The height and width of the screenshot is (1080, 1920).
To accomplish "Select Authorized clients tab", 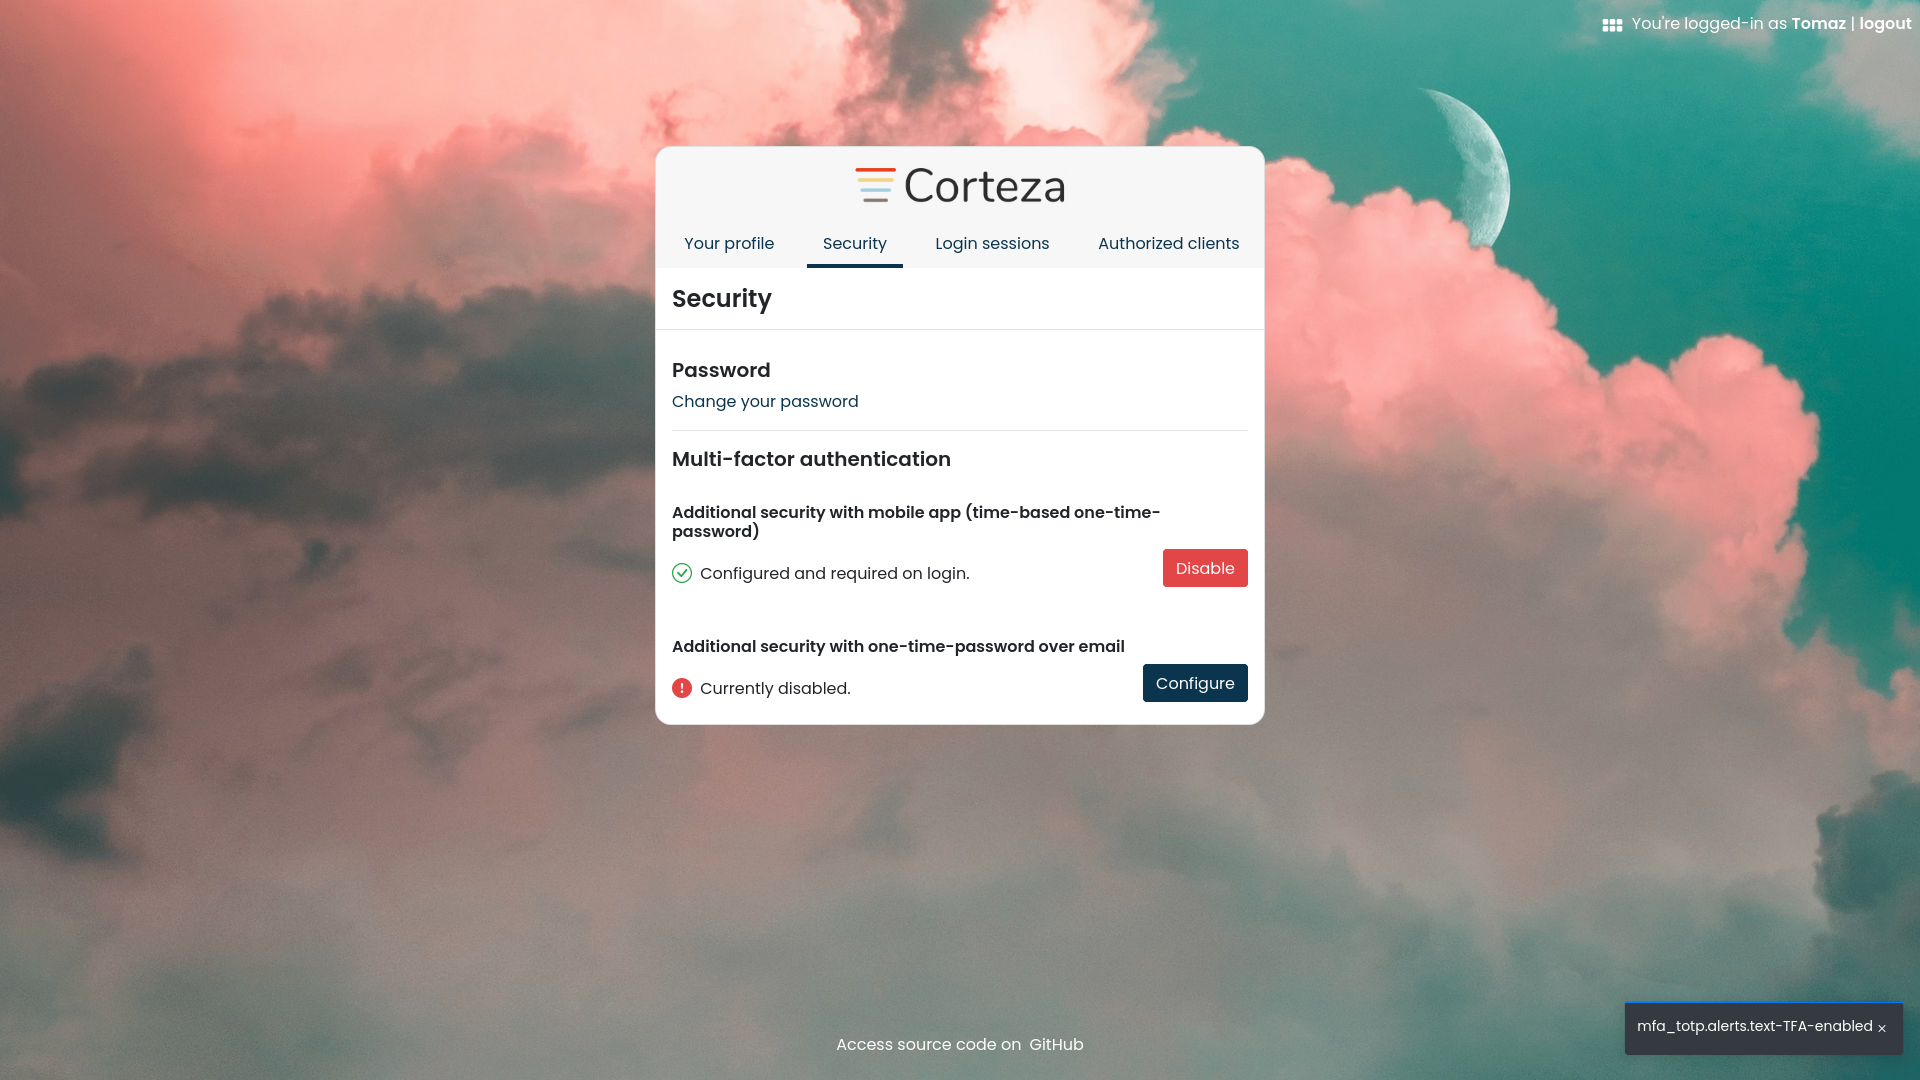I will coord(1167,243).
